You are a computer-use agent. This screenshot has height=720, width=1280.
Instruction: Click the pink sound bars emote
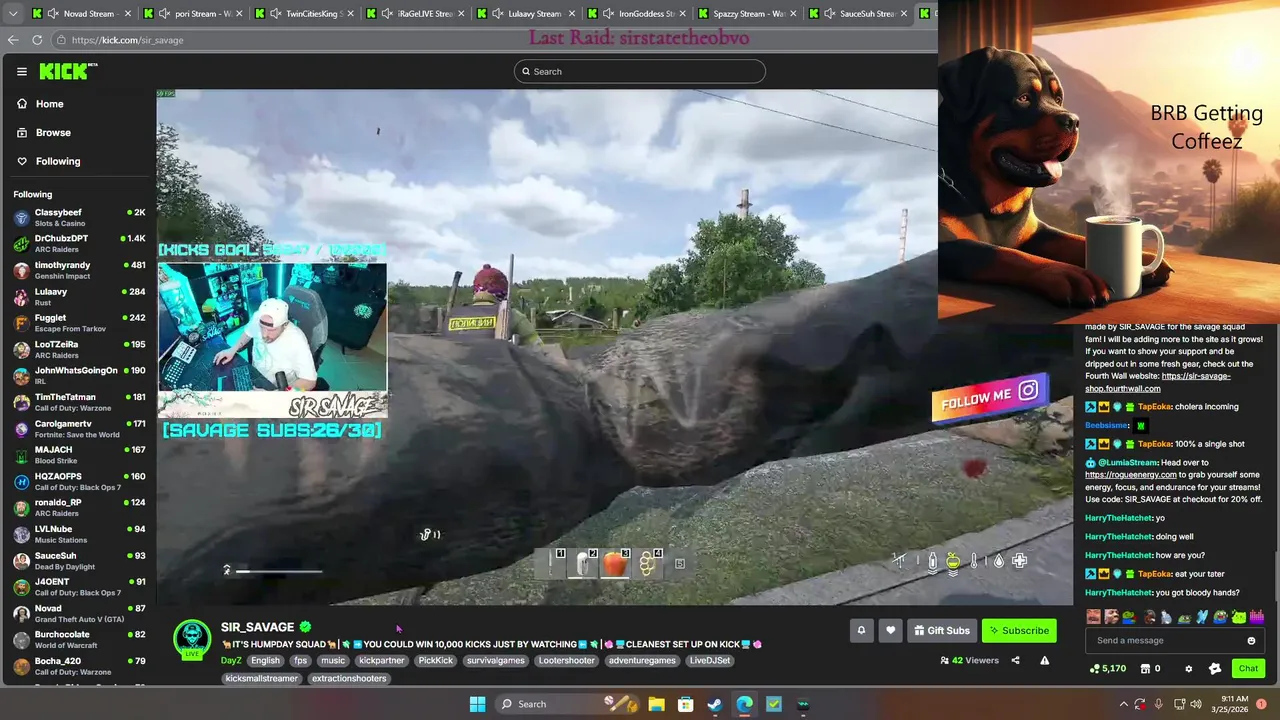click(x=1257, y=617)
